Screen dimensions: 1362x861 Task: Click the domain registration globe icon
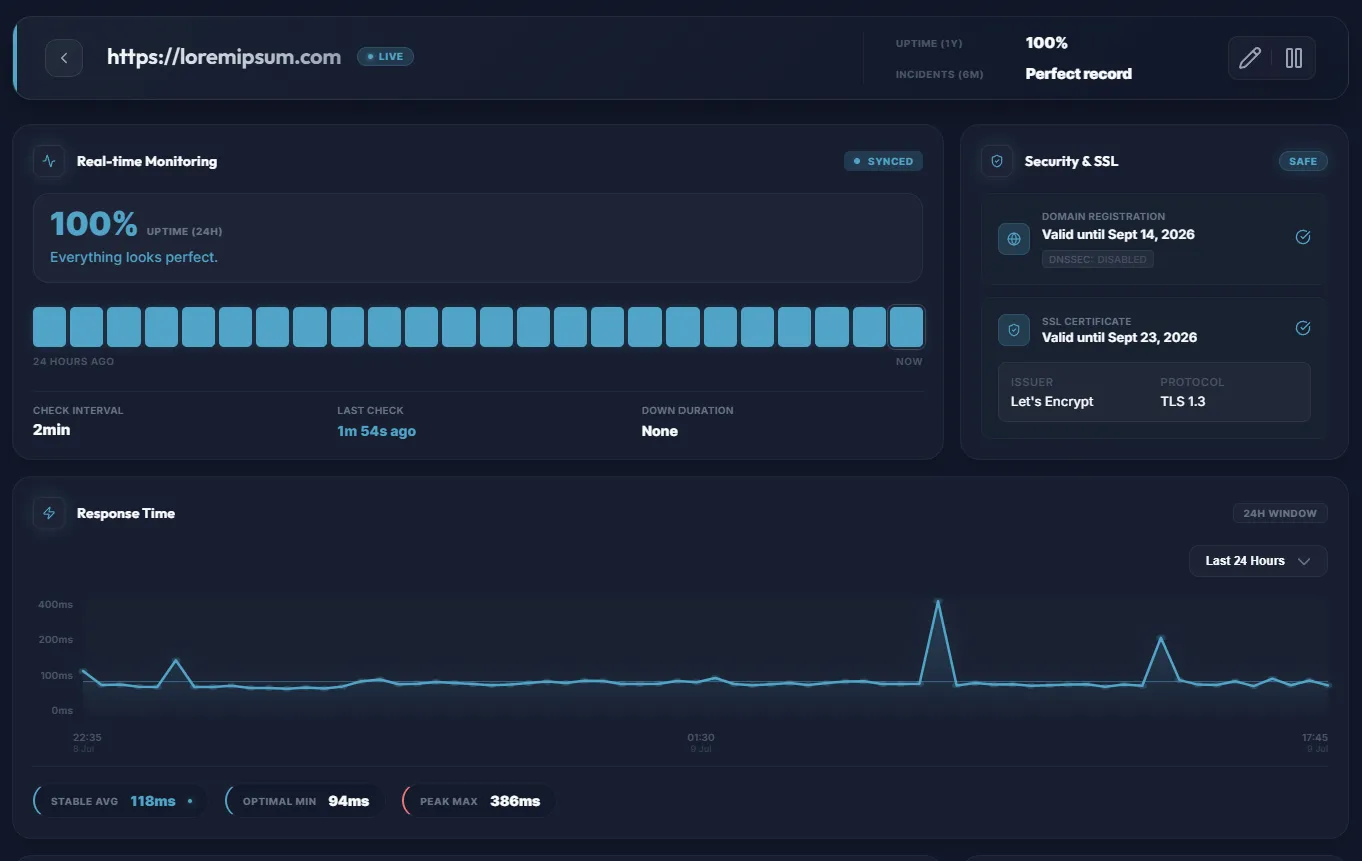1014,239
